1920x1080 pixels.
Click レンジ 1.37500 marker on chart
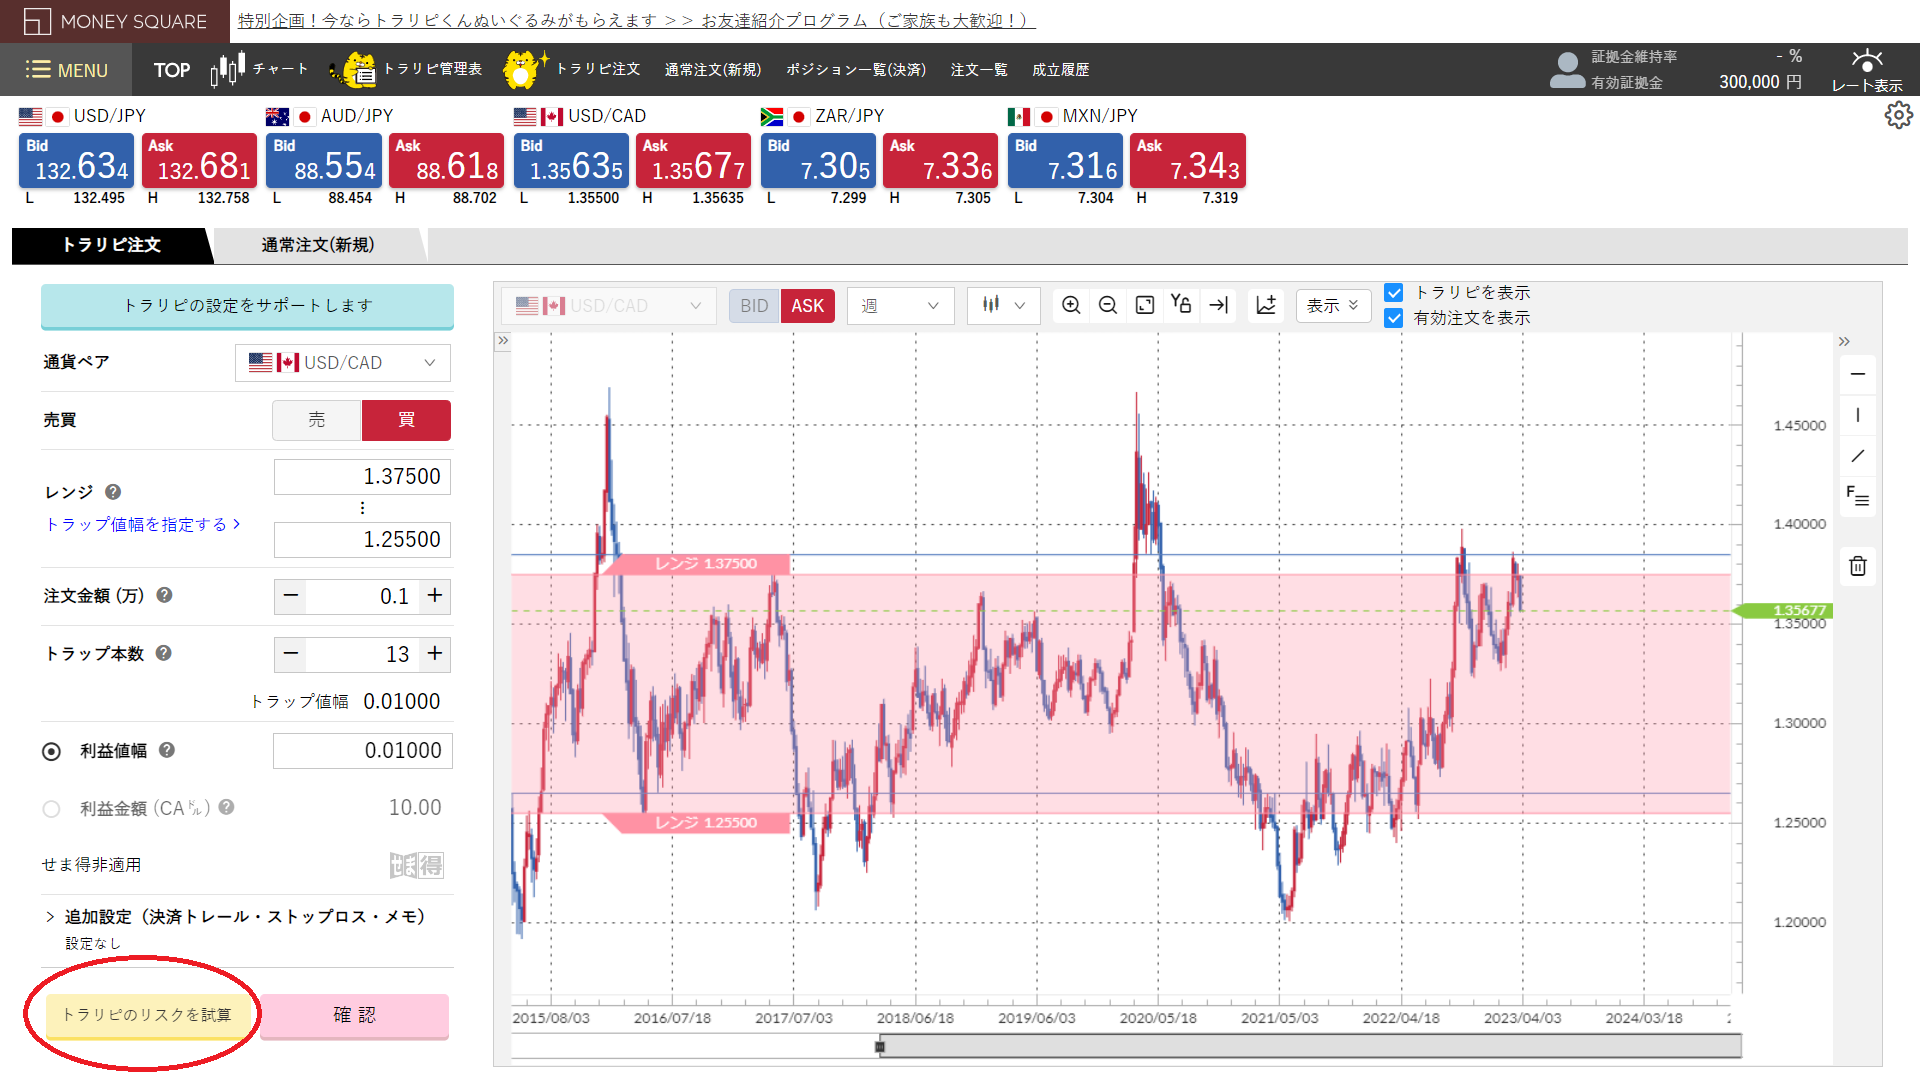[x=696, y=564]
